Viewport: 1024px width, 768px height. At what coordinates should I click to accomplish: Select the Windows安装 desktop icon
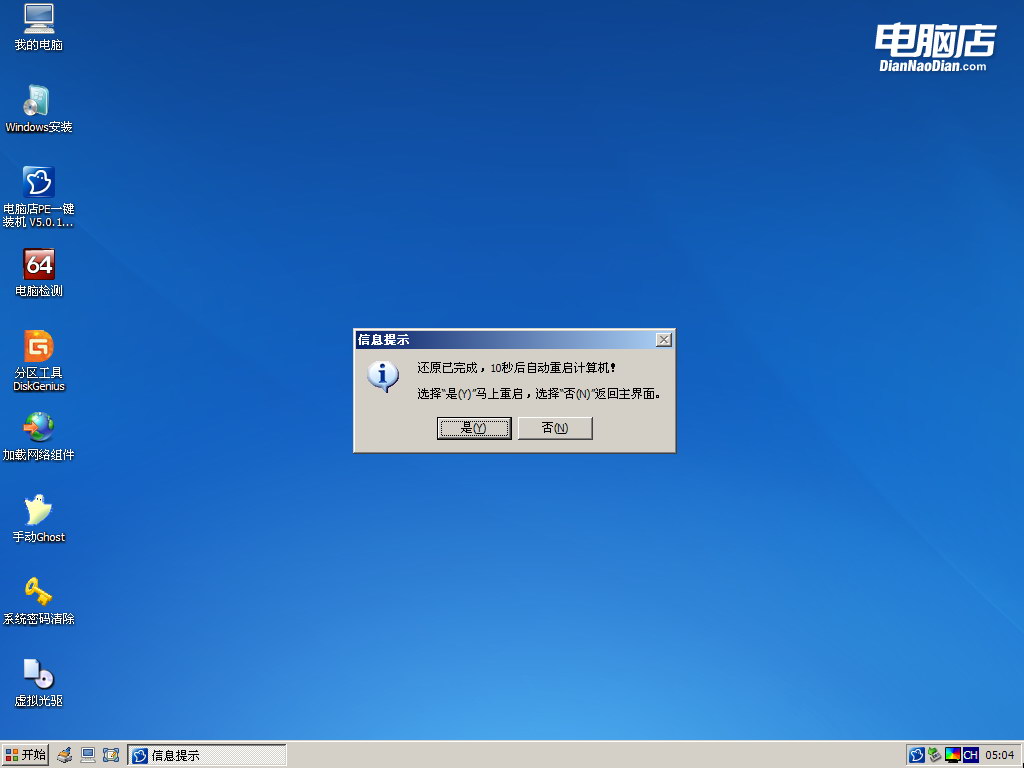point(38,101)
